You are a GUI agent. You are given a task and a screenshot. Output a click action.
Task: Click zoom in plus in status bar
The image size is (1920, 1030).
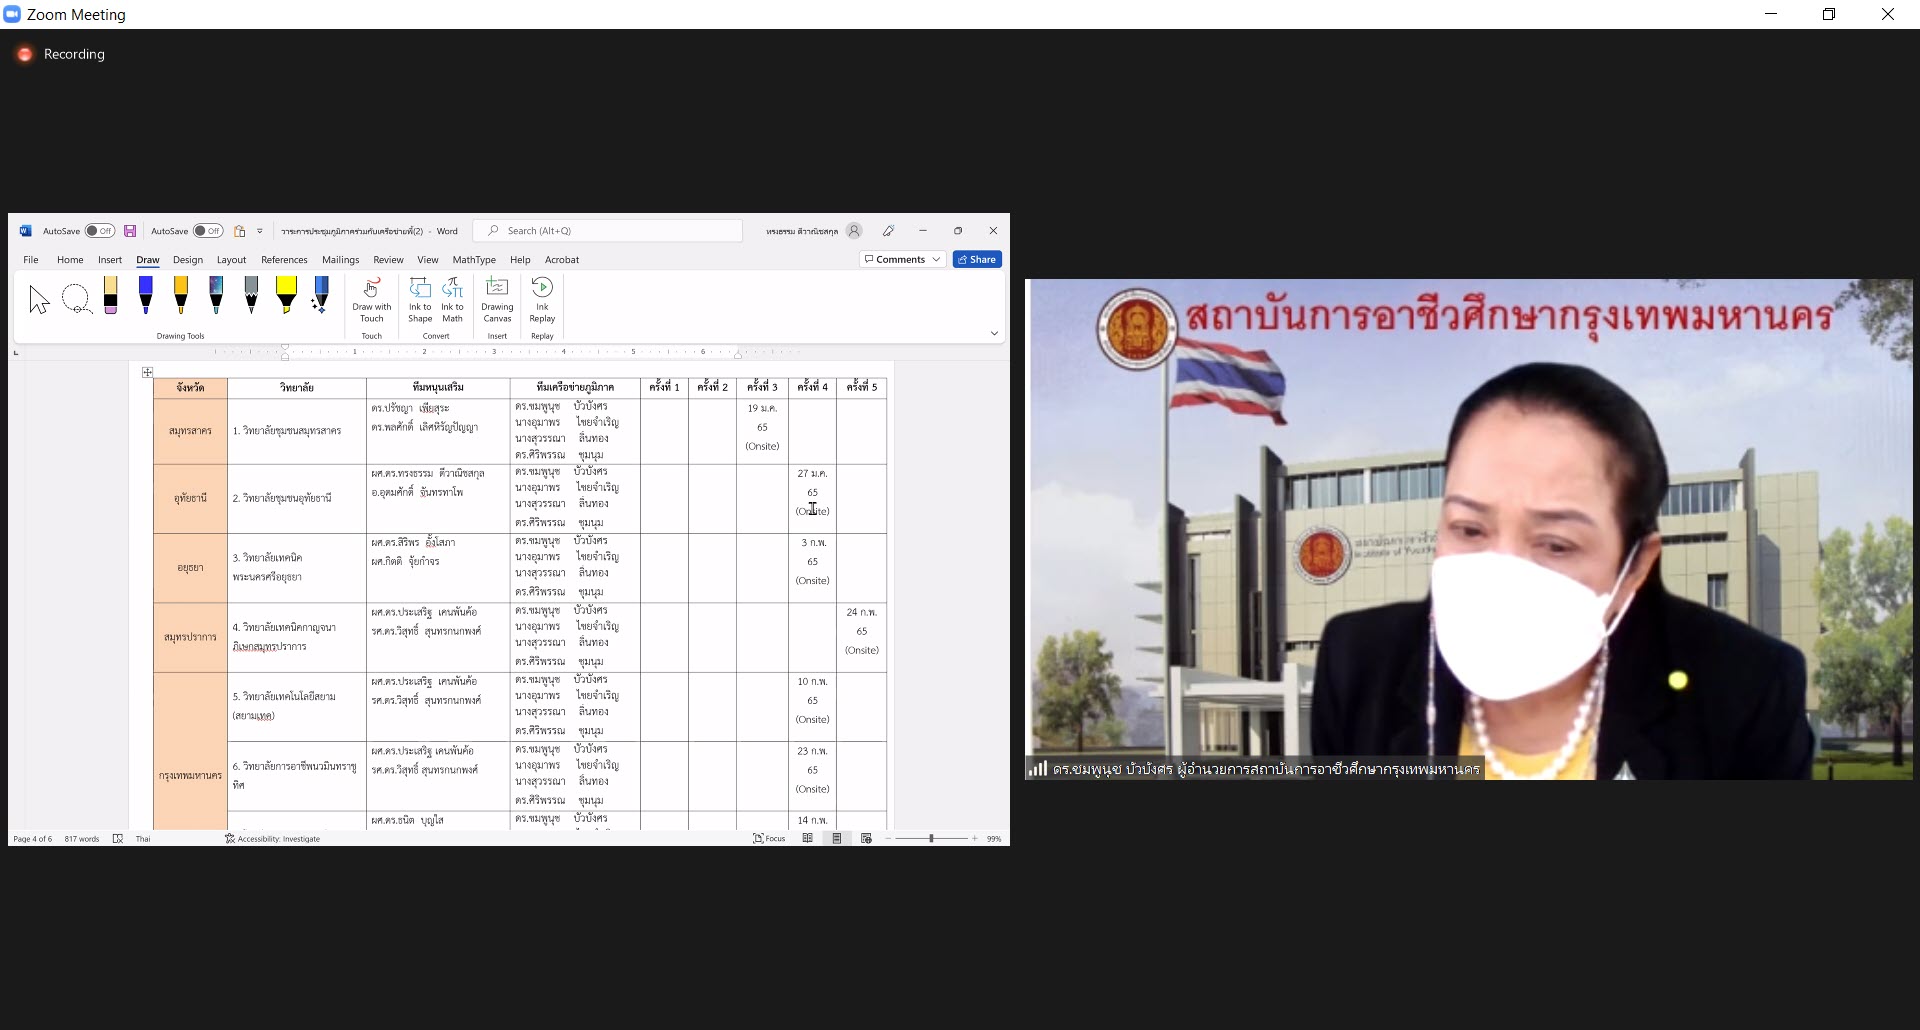coord(975,839)
